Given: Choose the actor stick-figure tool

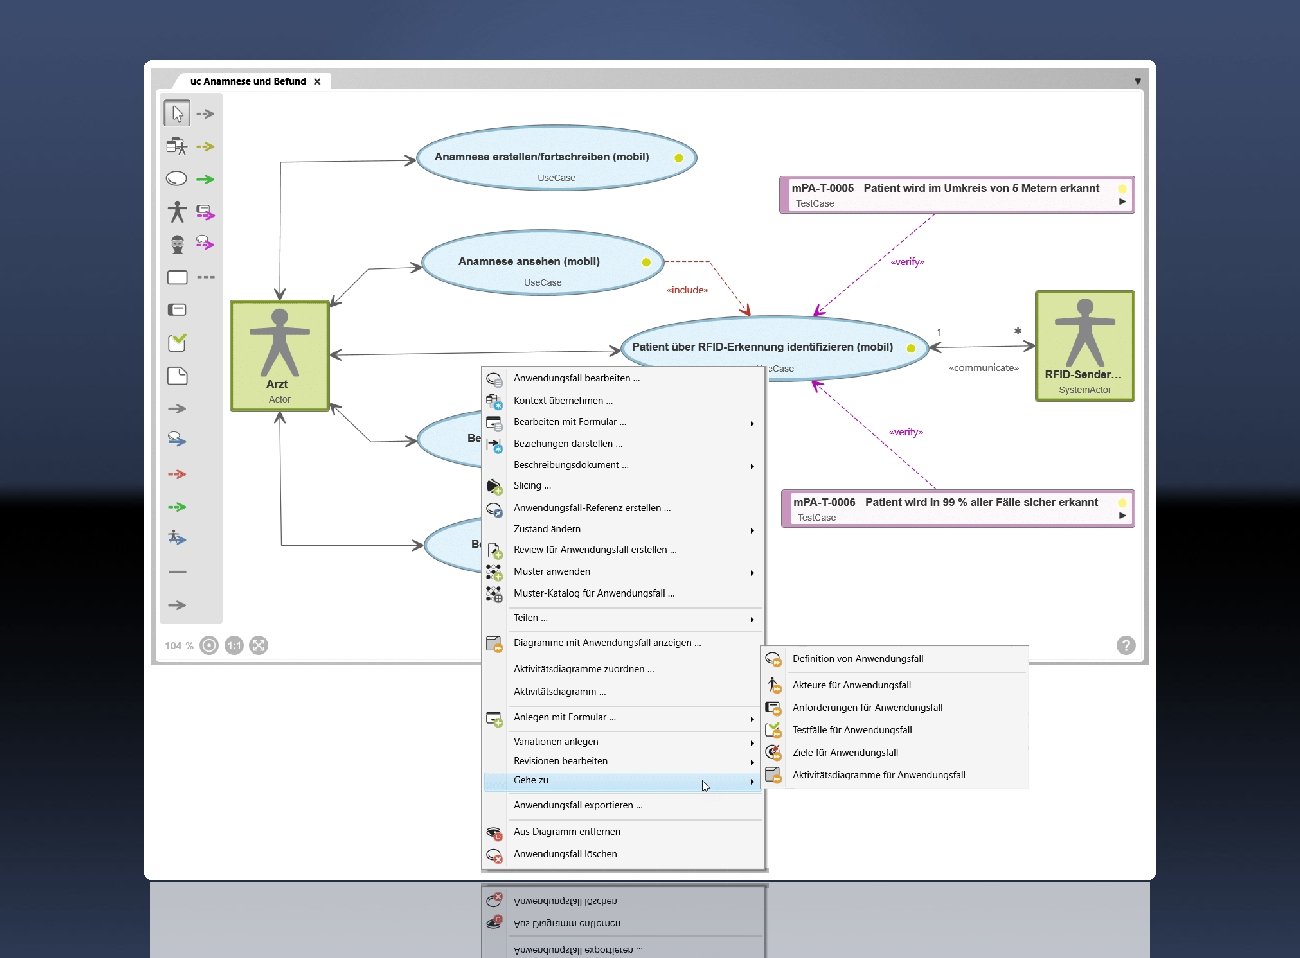Looking at the screenshot, I should coord(177,211).
